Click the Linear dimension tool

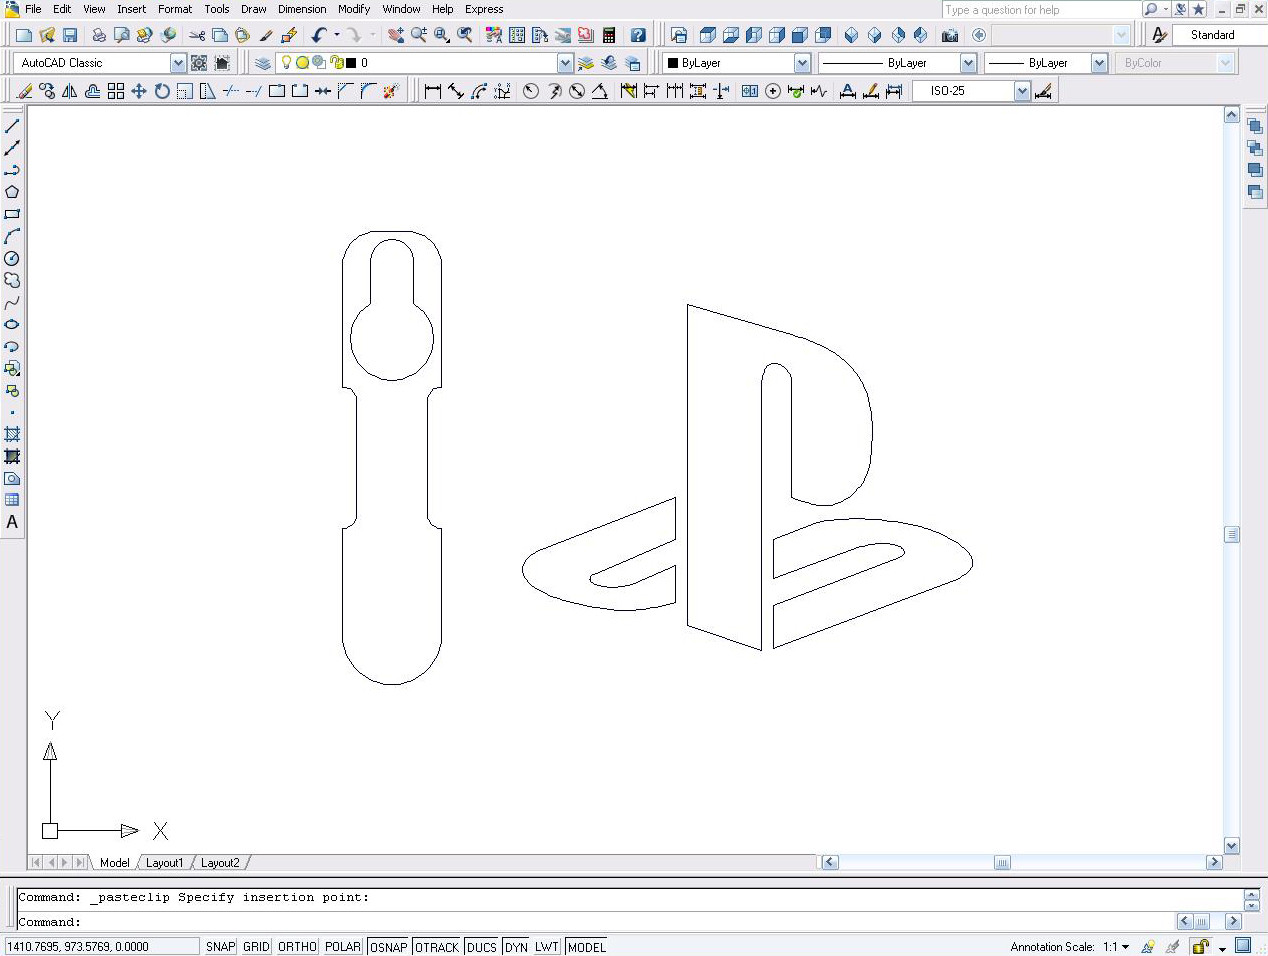point(433,91)
